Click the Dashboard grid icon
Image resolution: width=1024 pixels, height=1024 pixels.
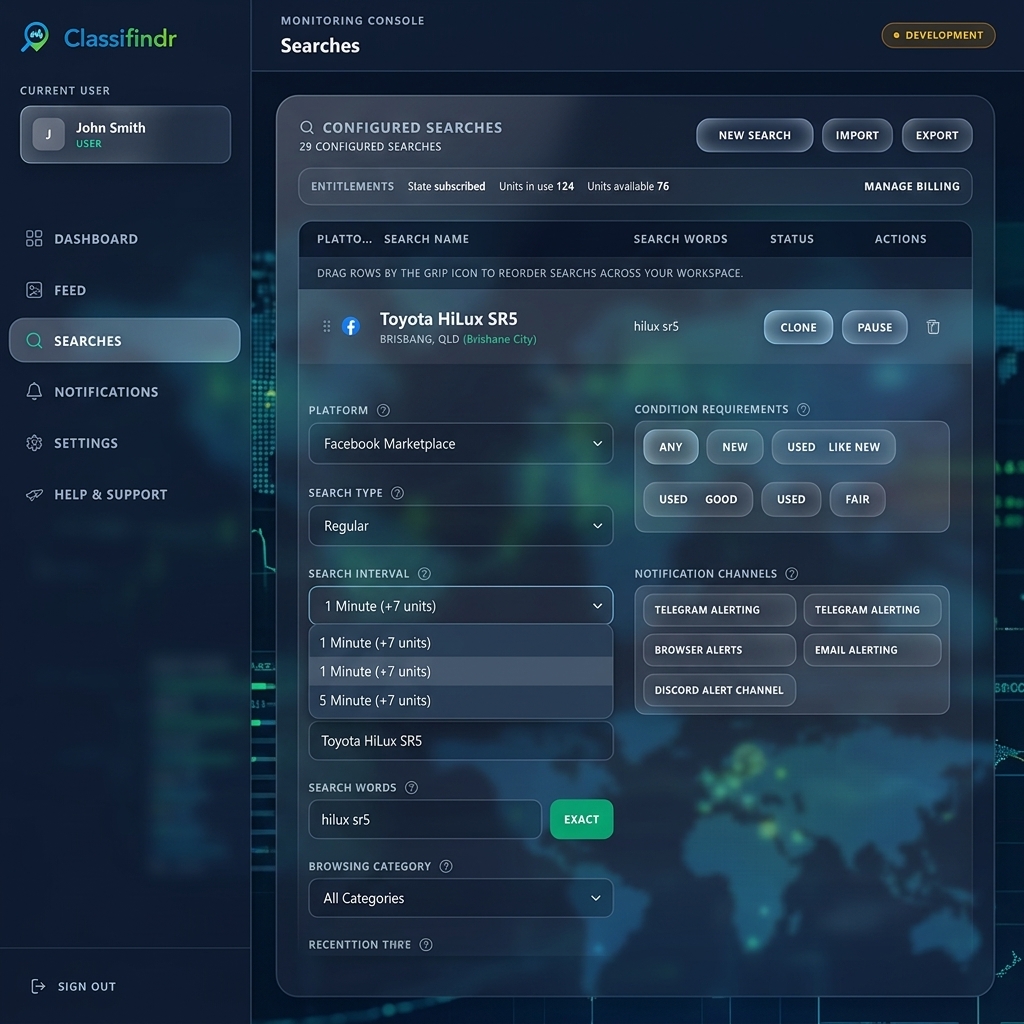pyautogui.click(x=34, y=238)
